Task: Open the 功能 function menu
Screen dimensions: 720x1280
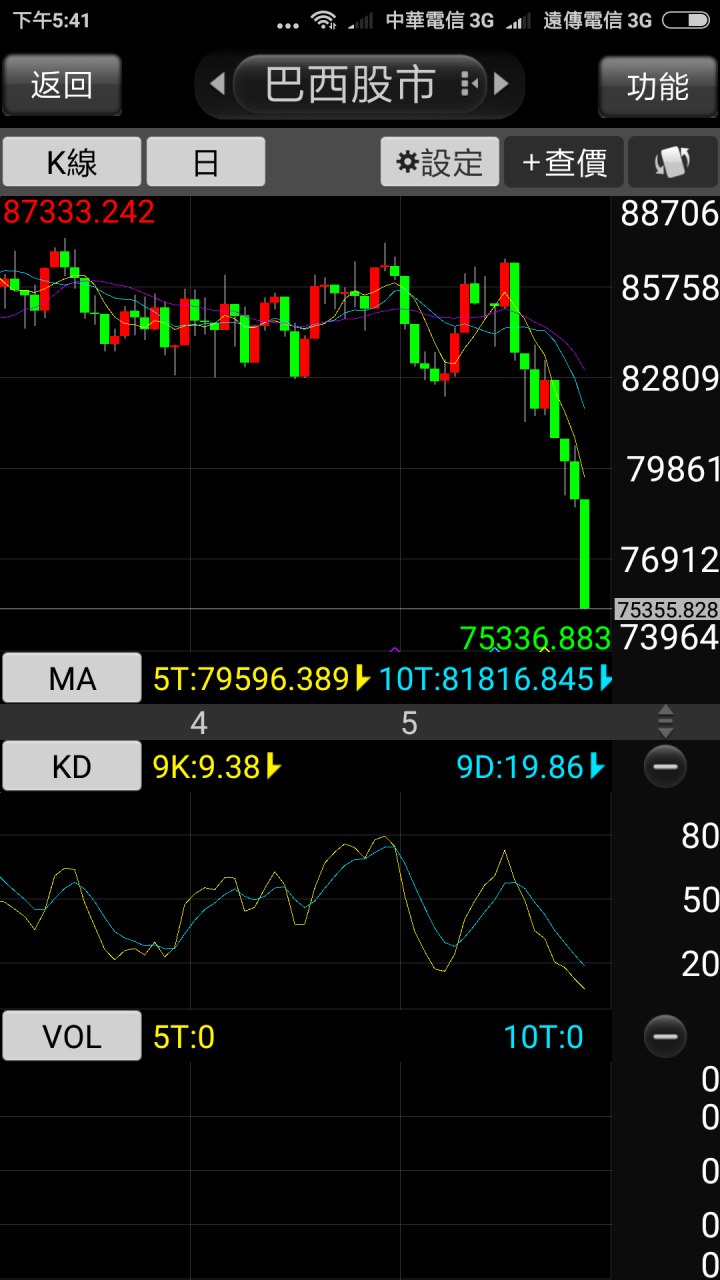Action: [x=658, y=86]
